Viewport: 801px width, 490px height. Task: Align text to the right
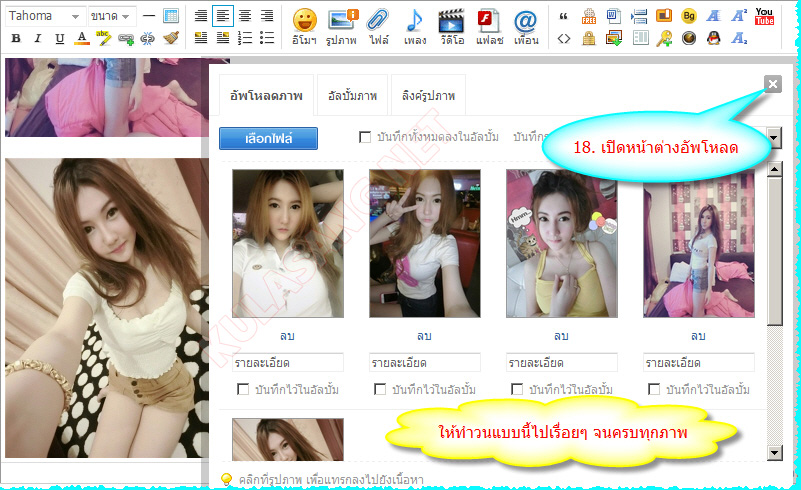(x=267, y=16)
